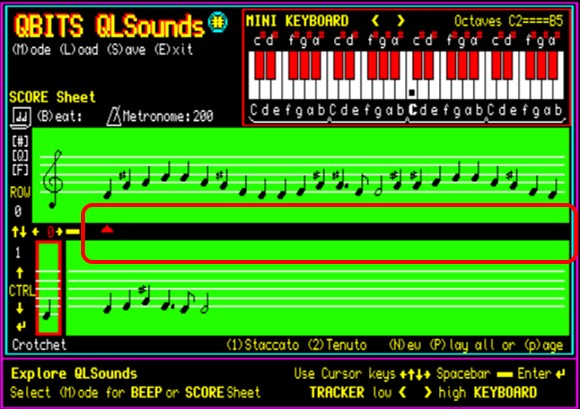Click the KEYBOARD label in help bar
580x409 pixels.
coord(505,392)
